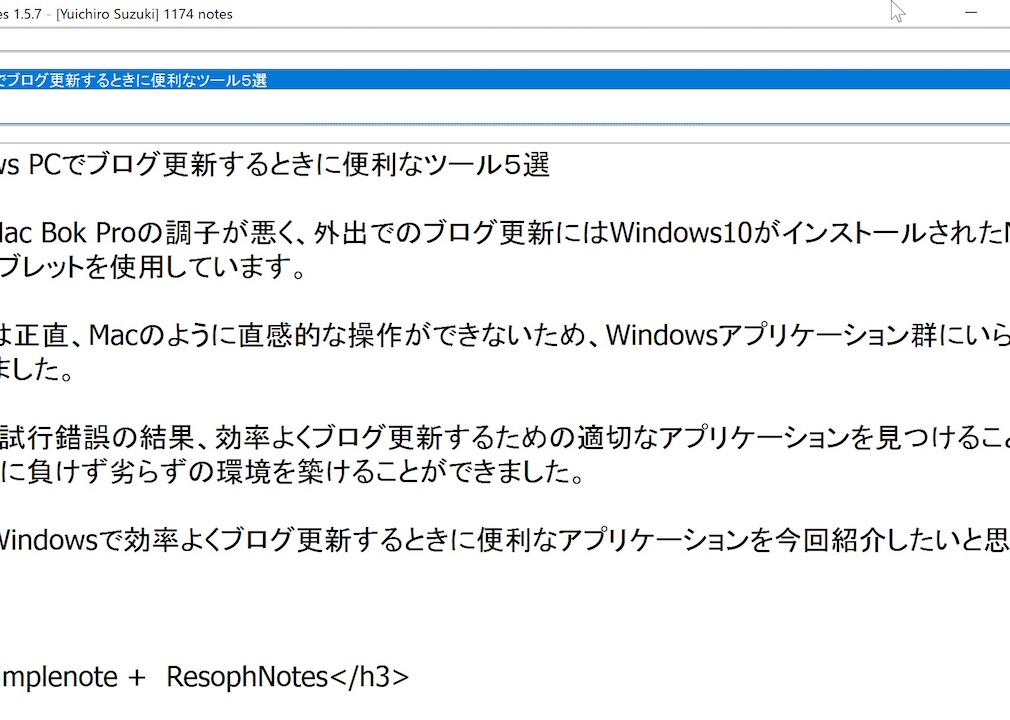Click the search field above the note list
This screenshot has height=720, width=1010.
pos(505,39)
